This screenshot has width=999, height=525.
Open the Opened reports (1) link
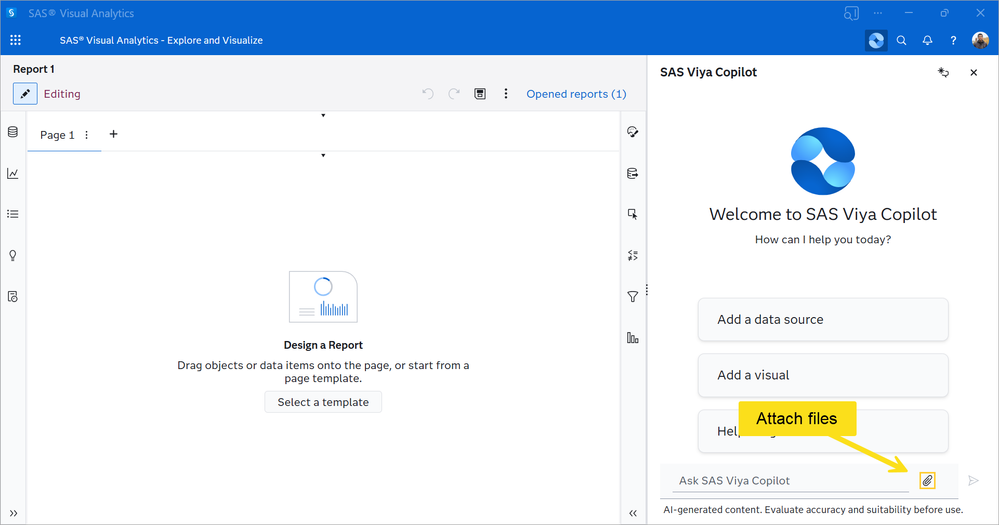coord(576,94)
